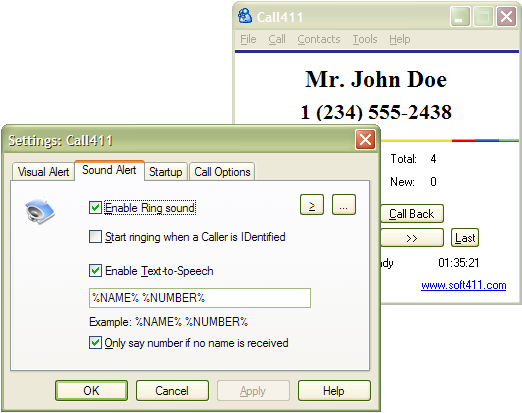Switch to the Visual Alert tab

pyautogui.click(x=43, y=172)
